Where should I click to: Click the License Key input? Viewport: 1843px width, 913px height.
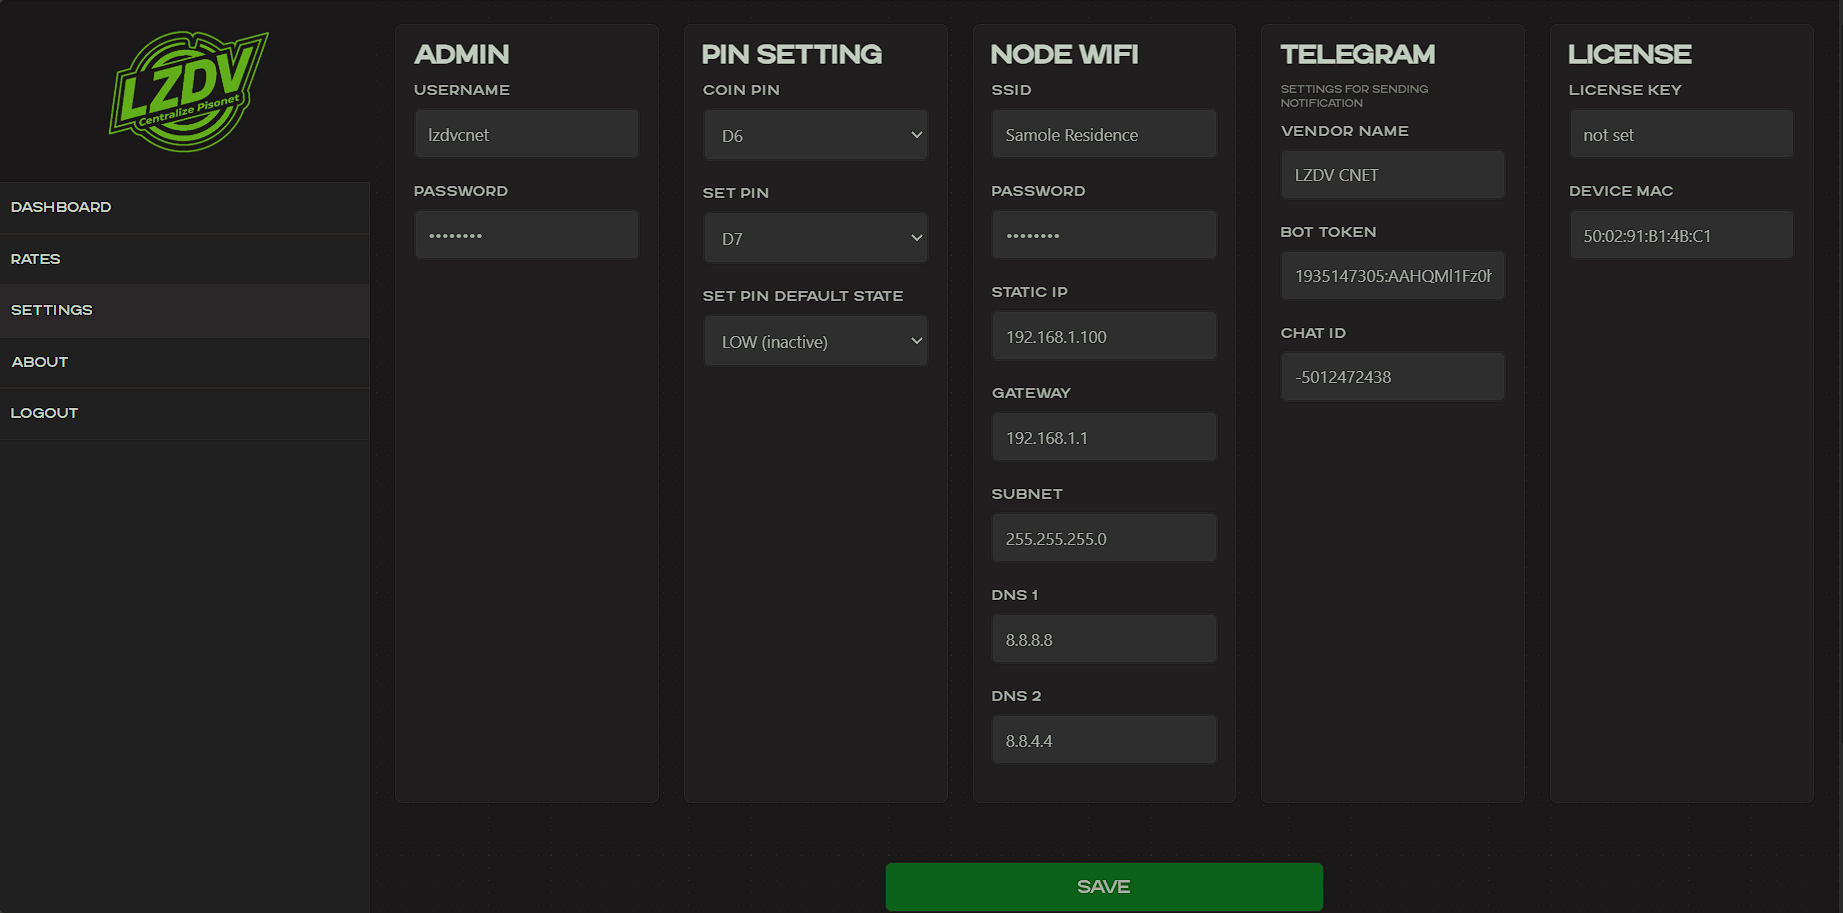1681,134
